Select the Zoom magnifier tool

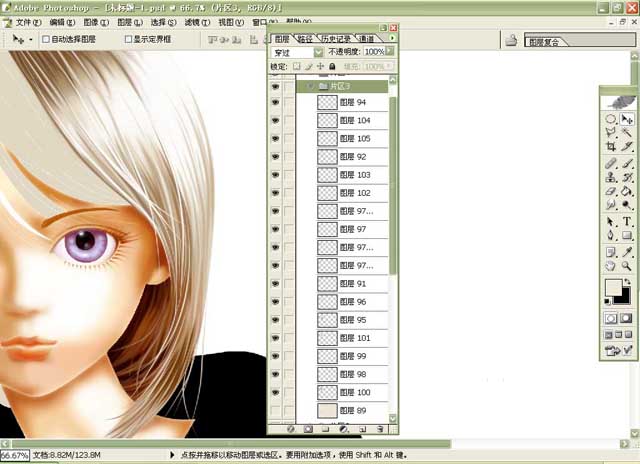tap(627, 266)
